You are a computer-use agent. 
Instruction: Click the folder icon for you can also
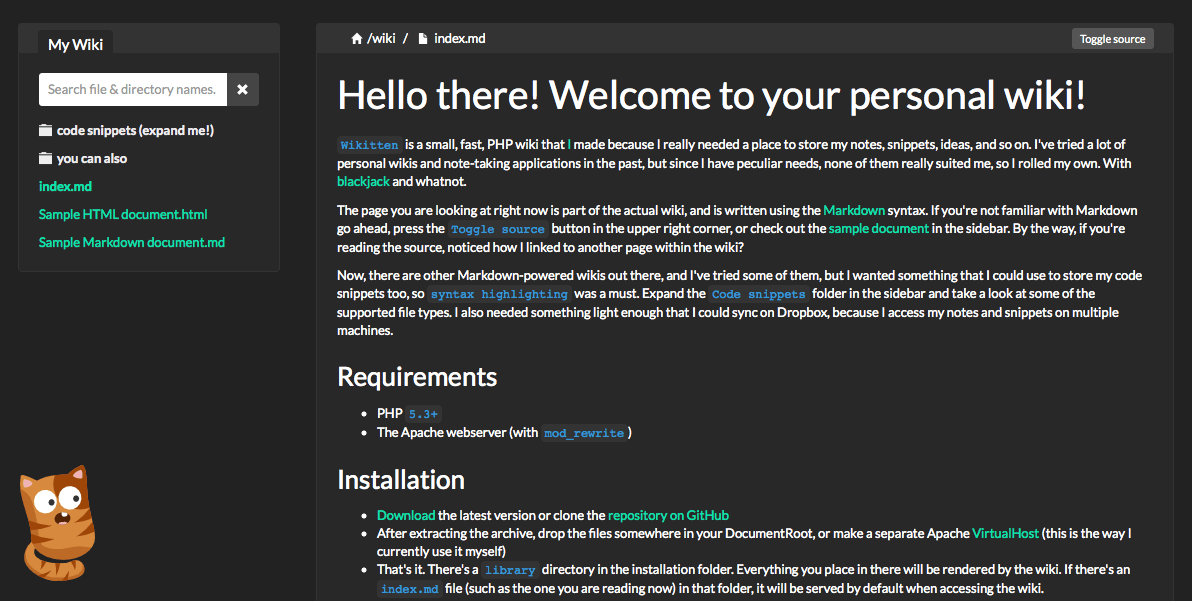[45, 158]
